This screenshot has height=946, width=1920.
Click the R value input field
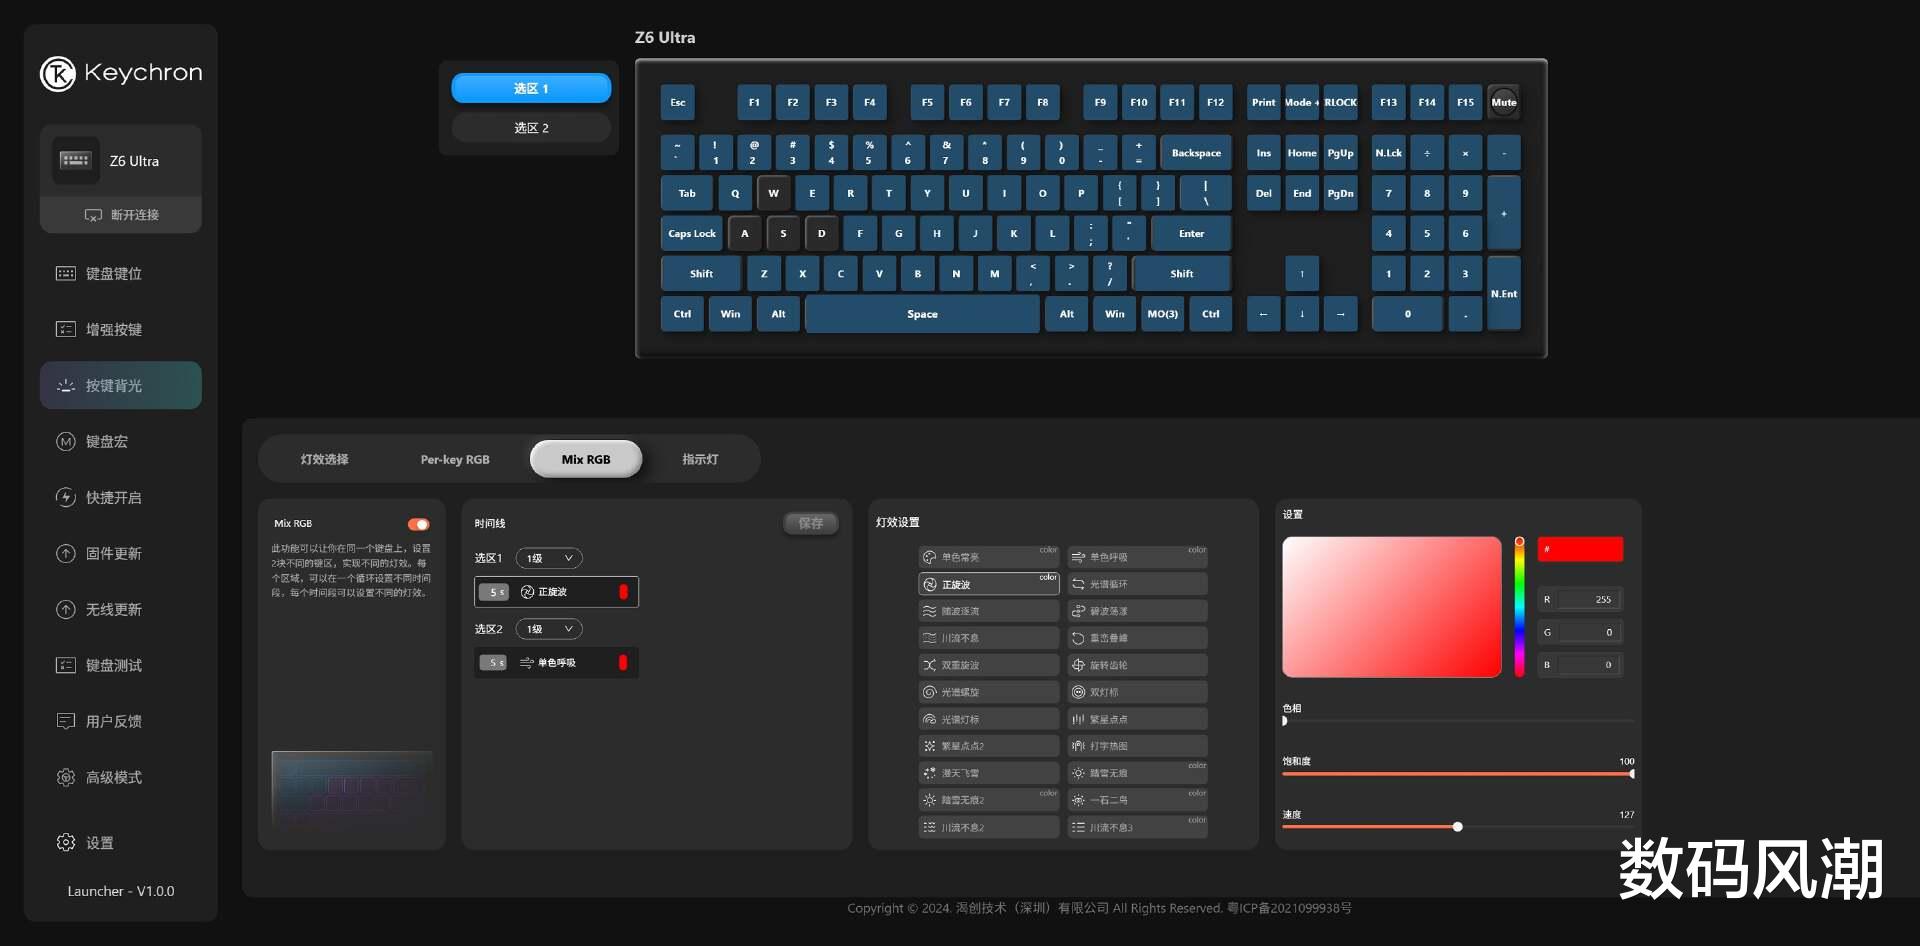click(1589, 599)
